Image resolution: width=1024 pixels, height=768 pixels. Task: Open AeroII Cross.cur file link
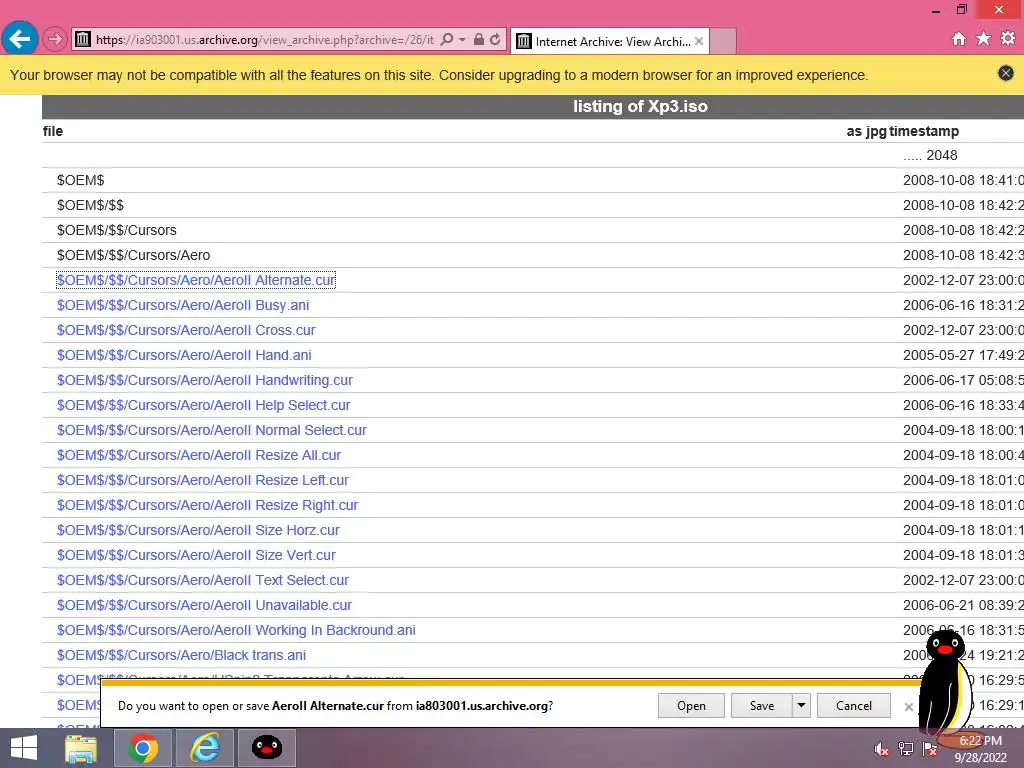(x=186, y=330)
